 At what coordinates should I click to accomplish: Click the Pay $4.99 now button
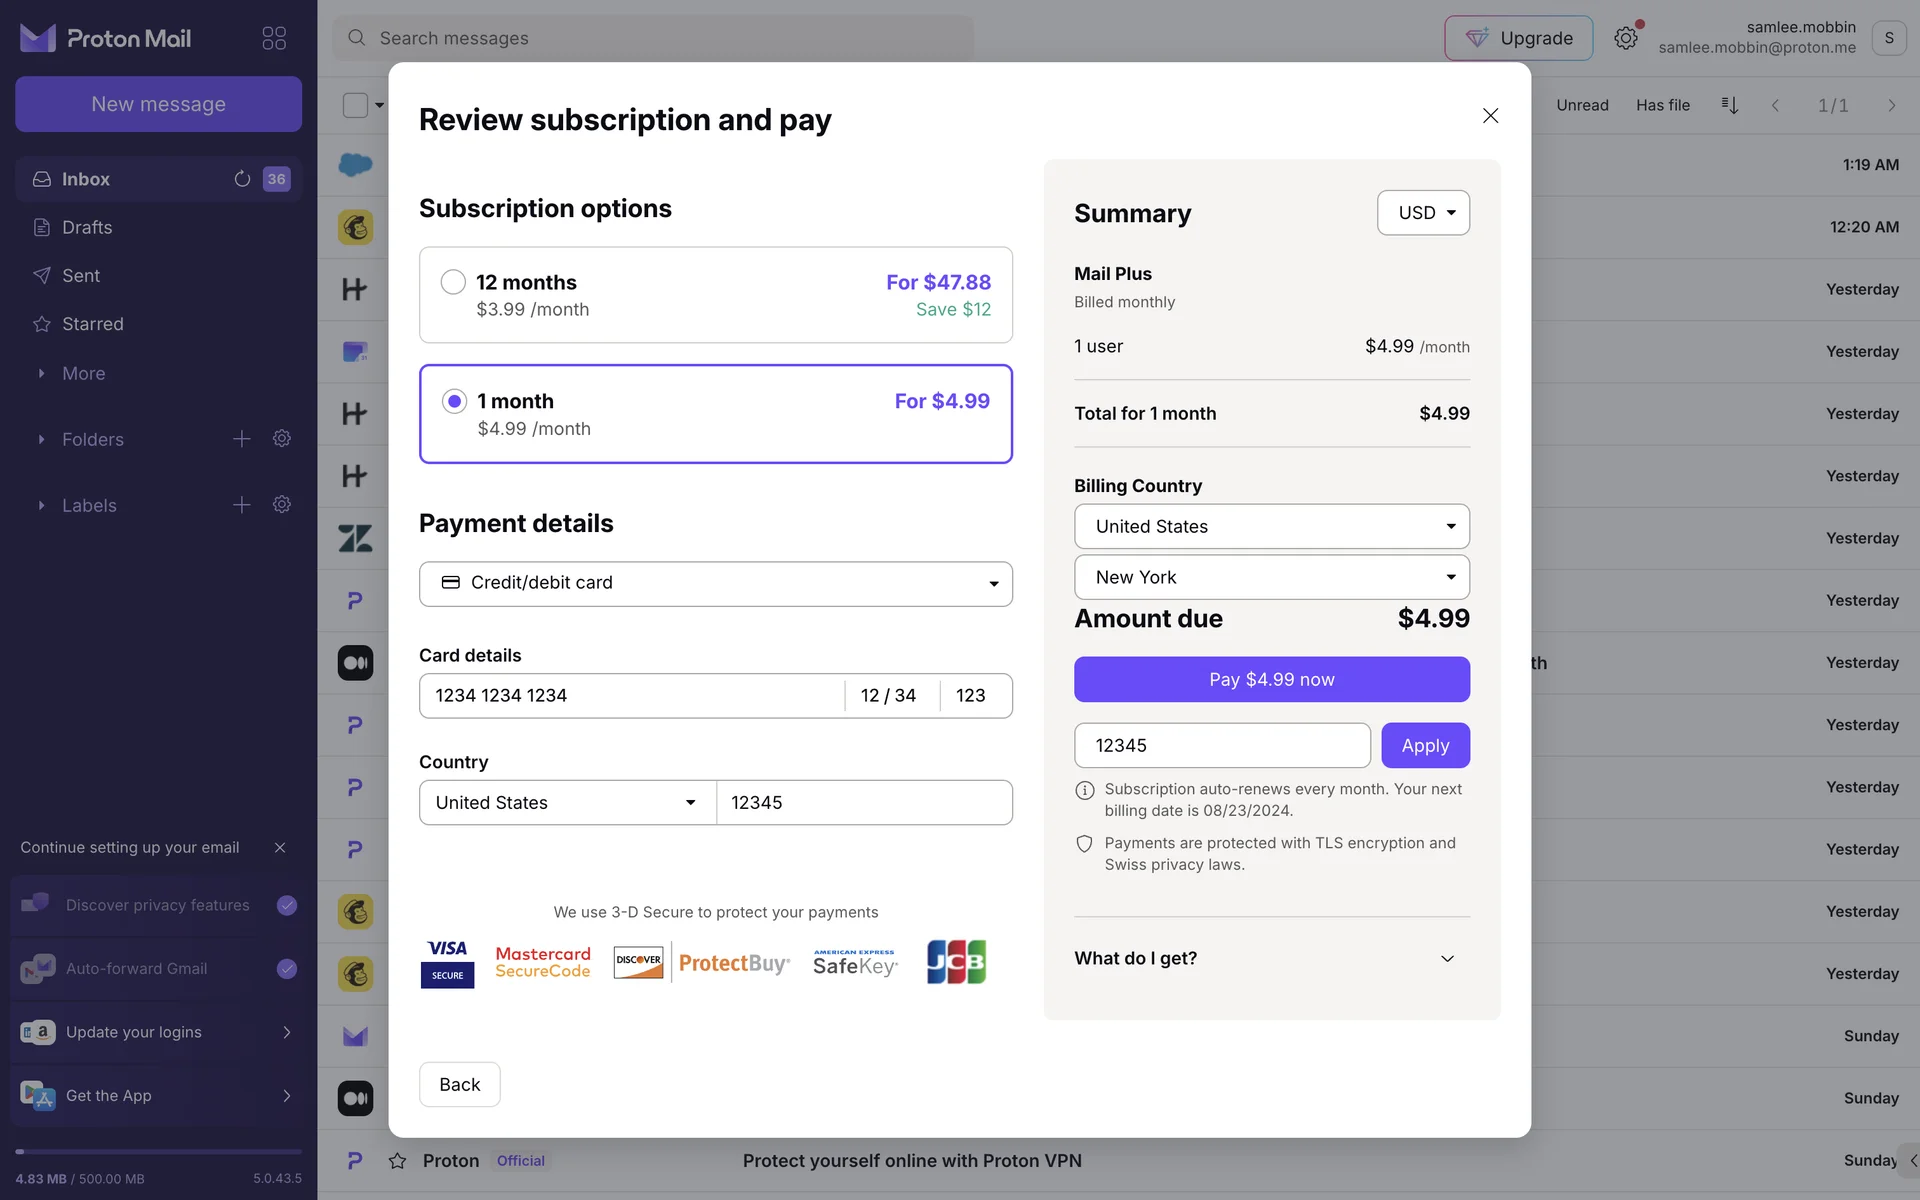[x=1271, y=679]
